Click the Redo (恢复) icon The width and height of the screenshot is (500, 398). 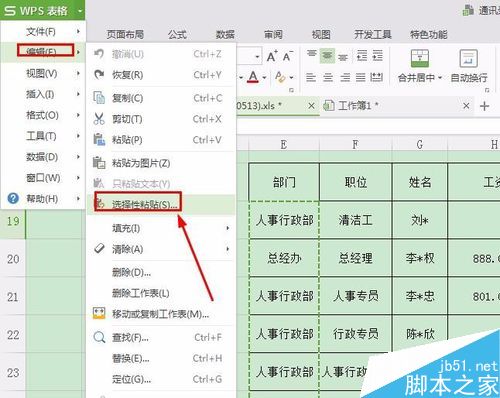[x=99, y=75]
